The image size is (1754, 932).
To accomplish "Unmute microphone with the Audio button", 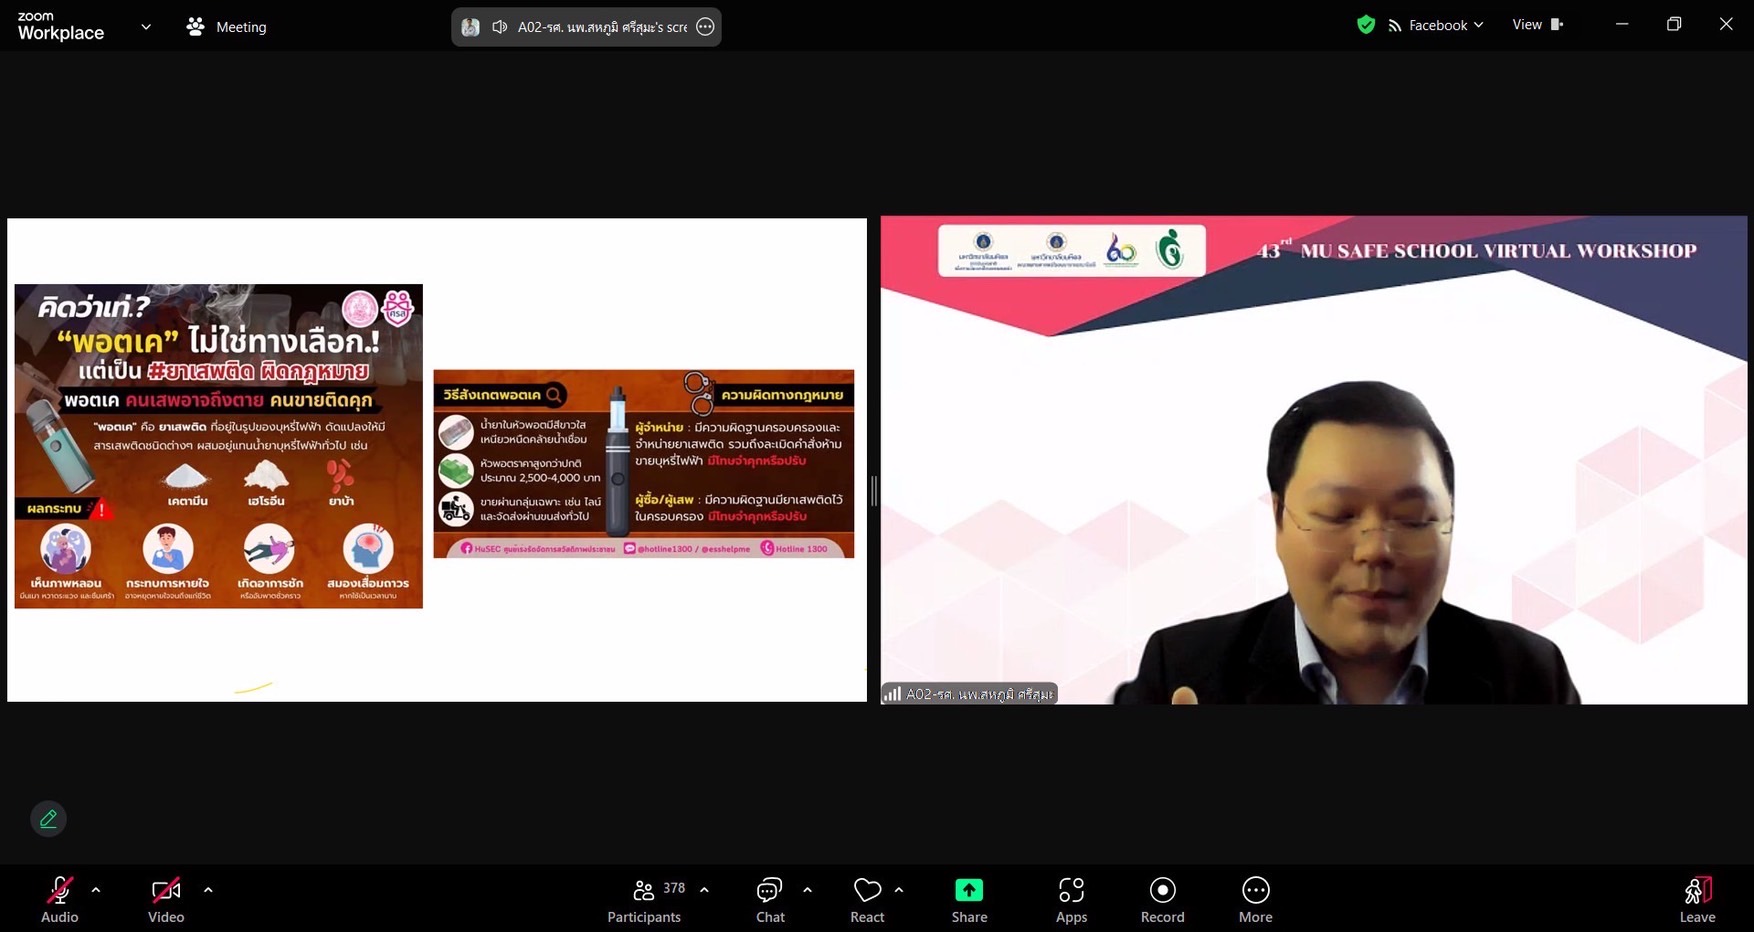I will [x=59, y=900].
